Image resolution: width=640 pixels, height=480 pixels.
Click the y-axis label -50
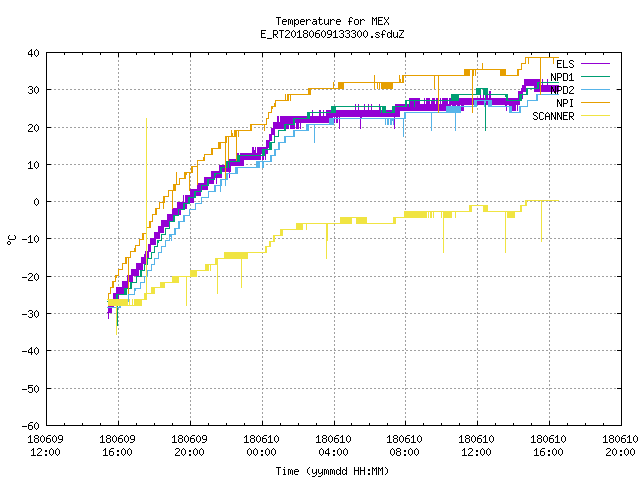31,389
